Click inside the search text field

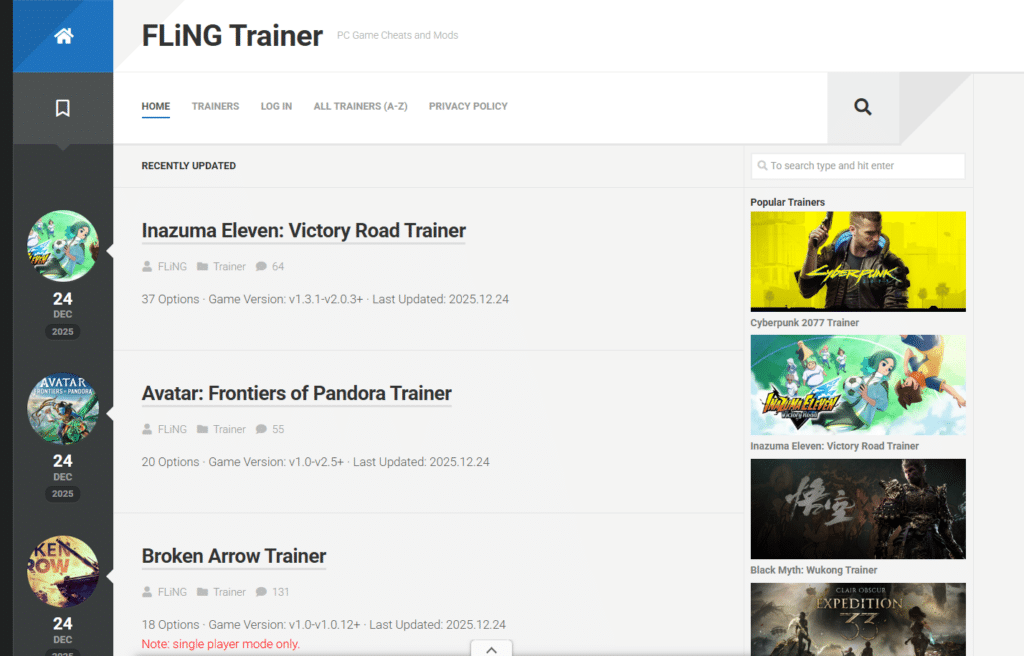tap(860, 166)
